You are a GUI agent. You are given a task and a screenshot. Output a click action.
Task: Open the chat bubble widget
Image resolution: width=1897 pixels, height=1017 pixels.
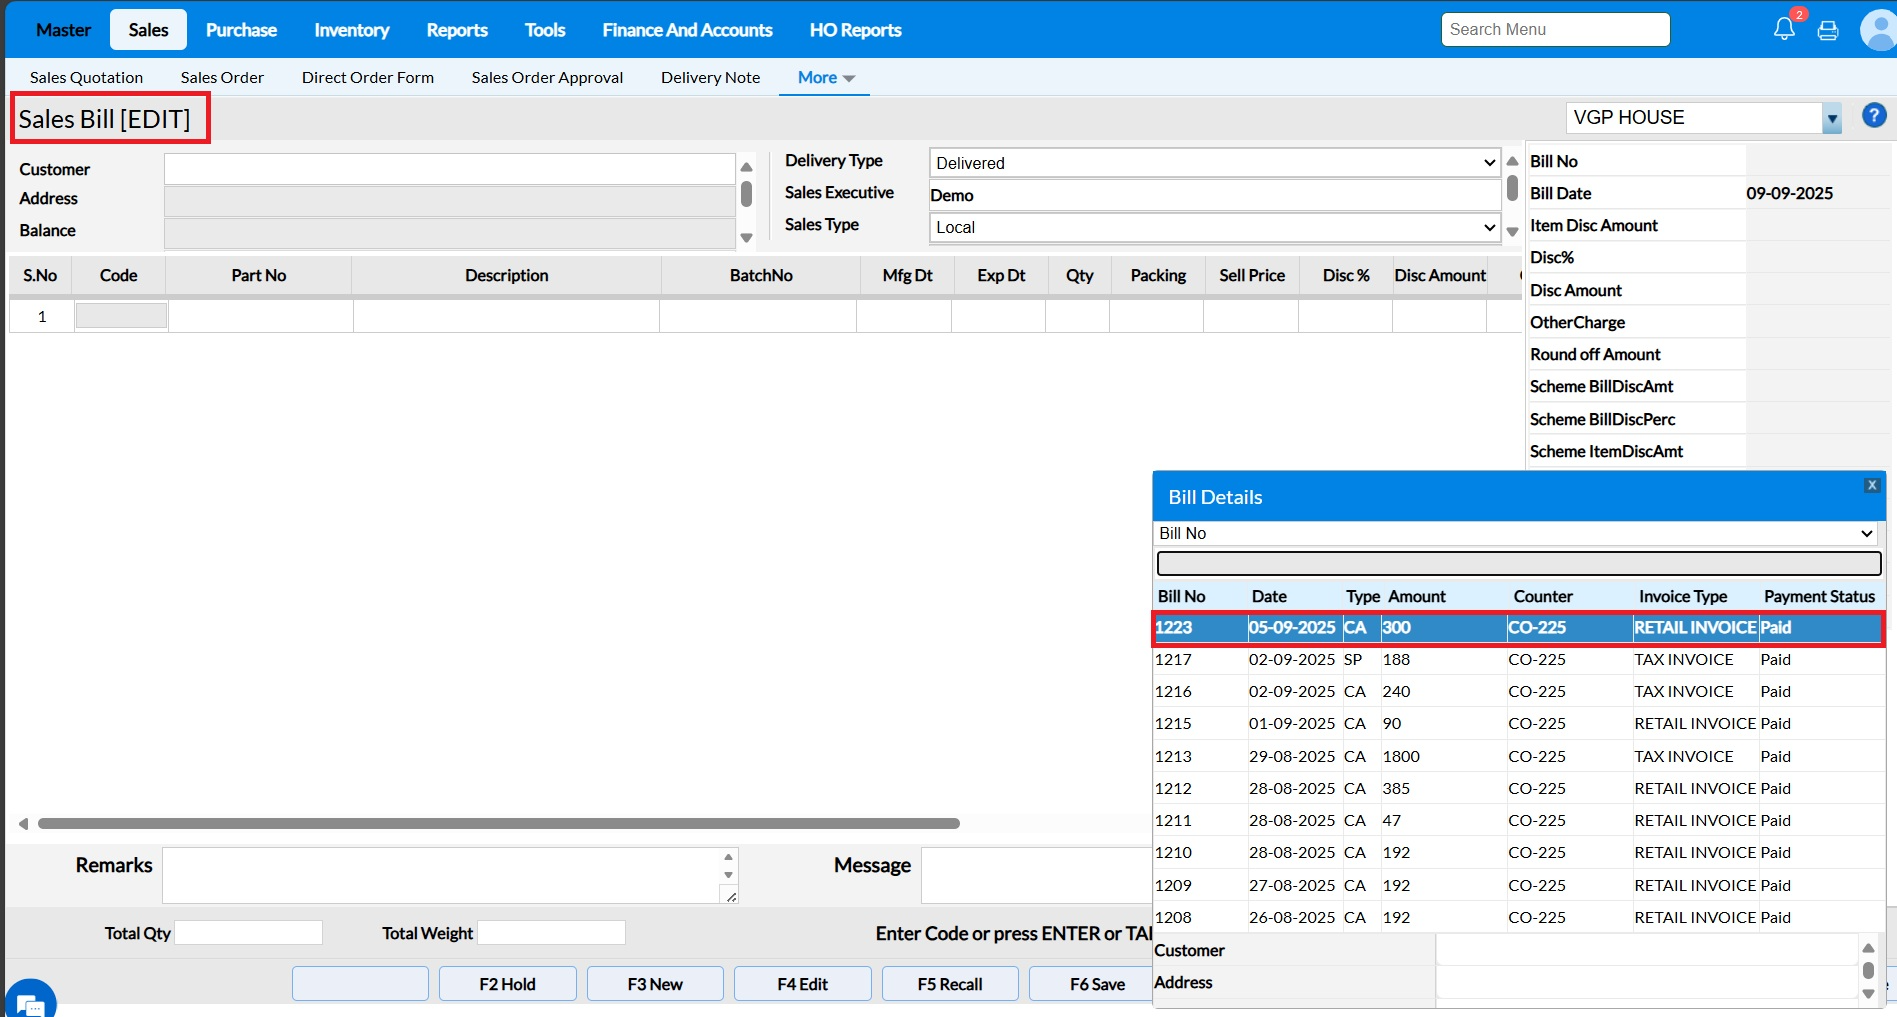pyautogui.click(x=29, y=1001)
